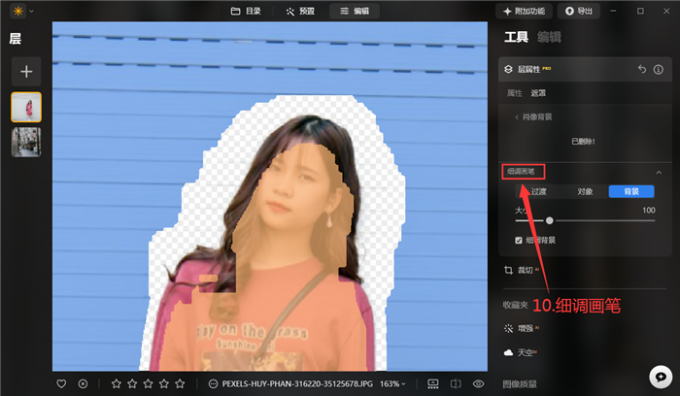Toggle before/after compare view
Viewport: 680px width, 396px height.
tap(455, 384)
